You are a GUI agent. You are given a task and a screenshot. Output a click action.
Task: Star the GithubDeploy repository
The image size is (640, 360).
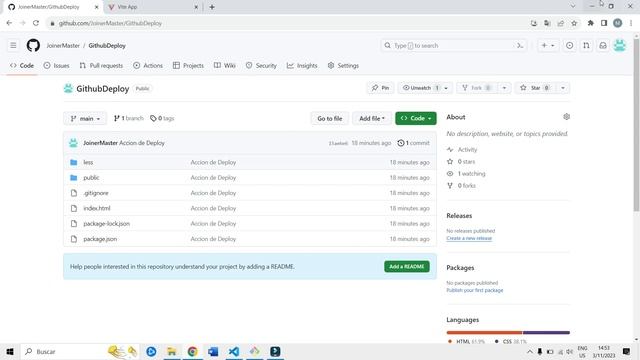click(x=535, y=88)
